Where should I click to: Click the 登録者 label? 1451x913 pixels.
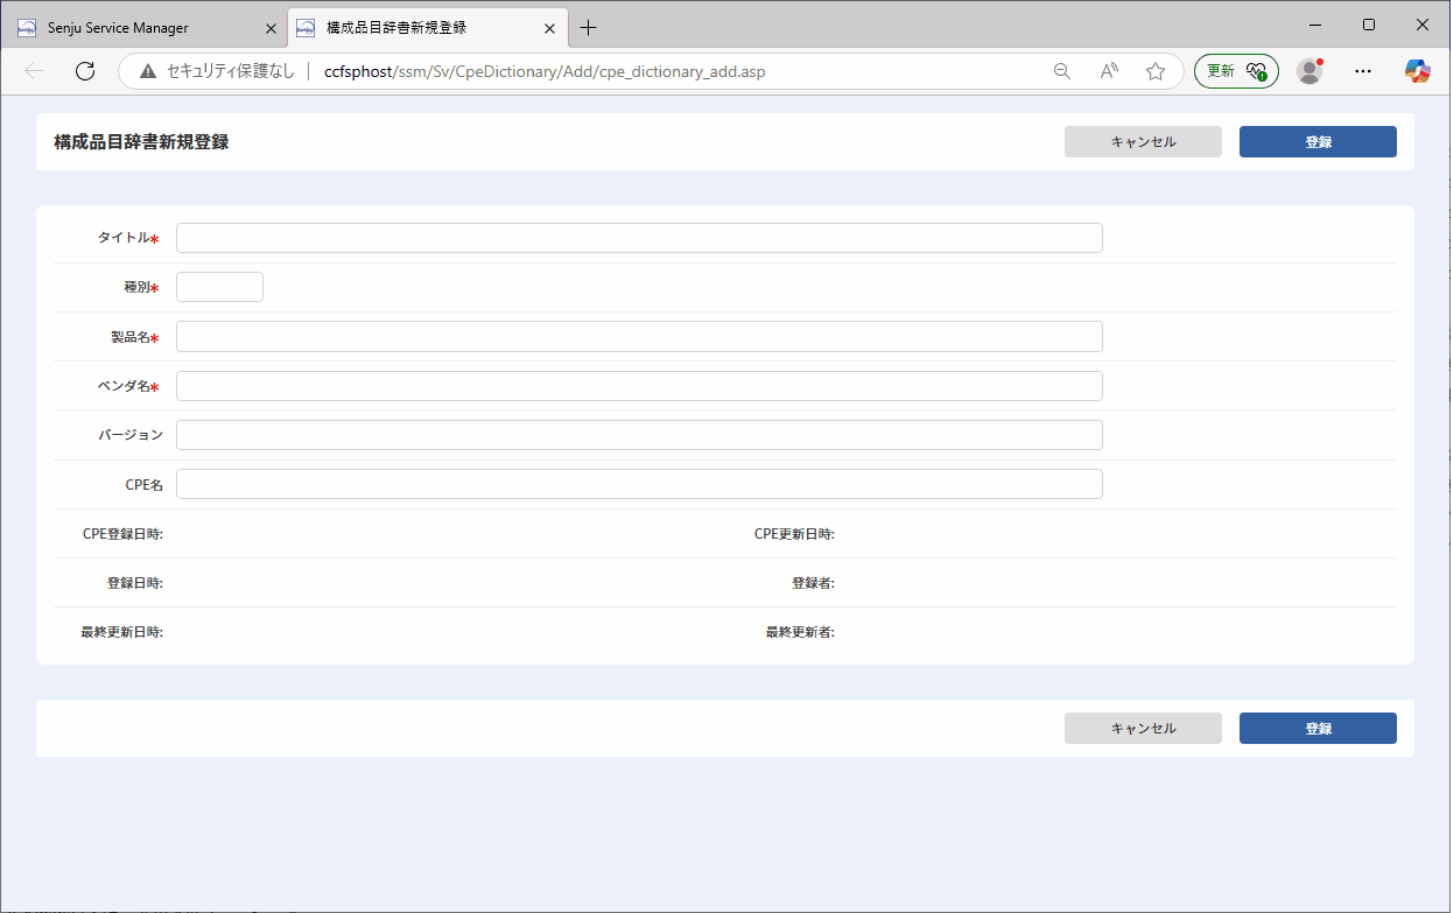point(813,583)
